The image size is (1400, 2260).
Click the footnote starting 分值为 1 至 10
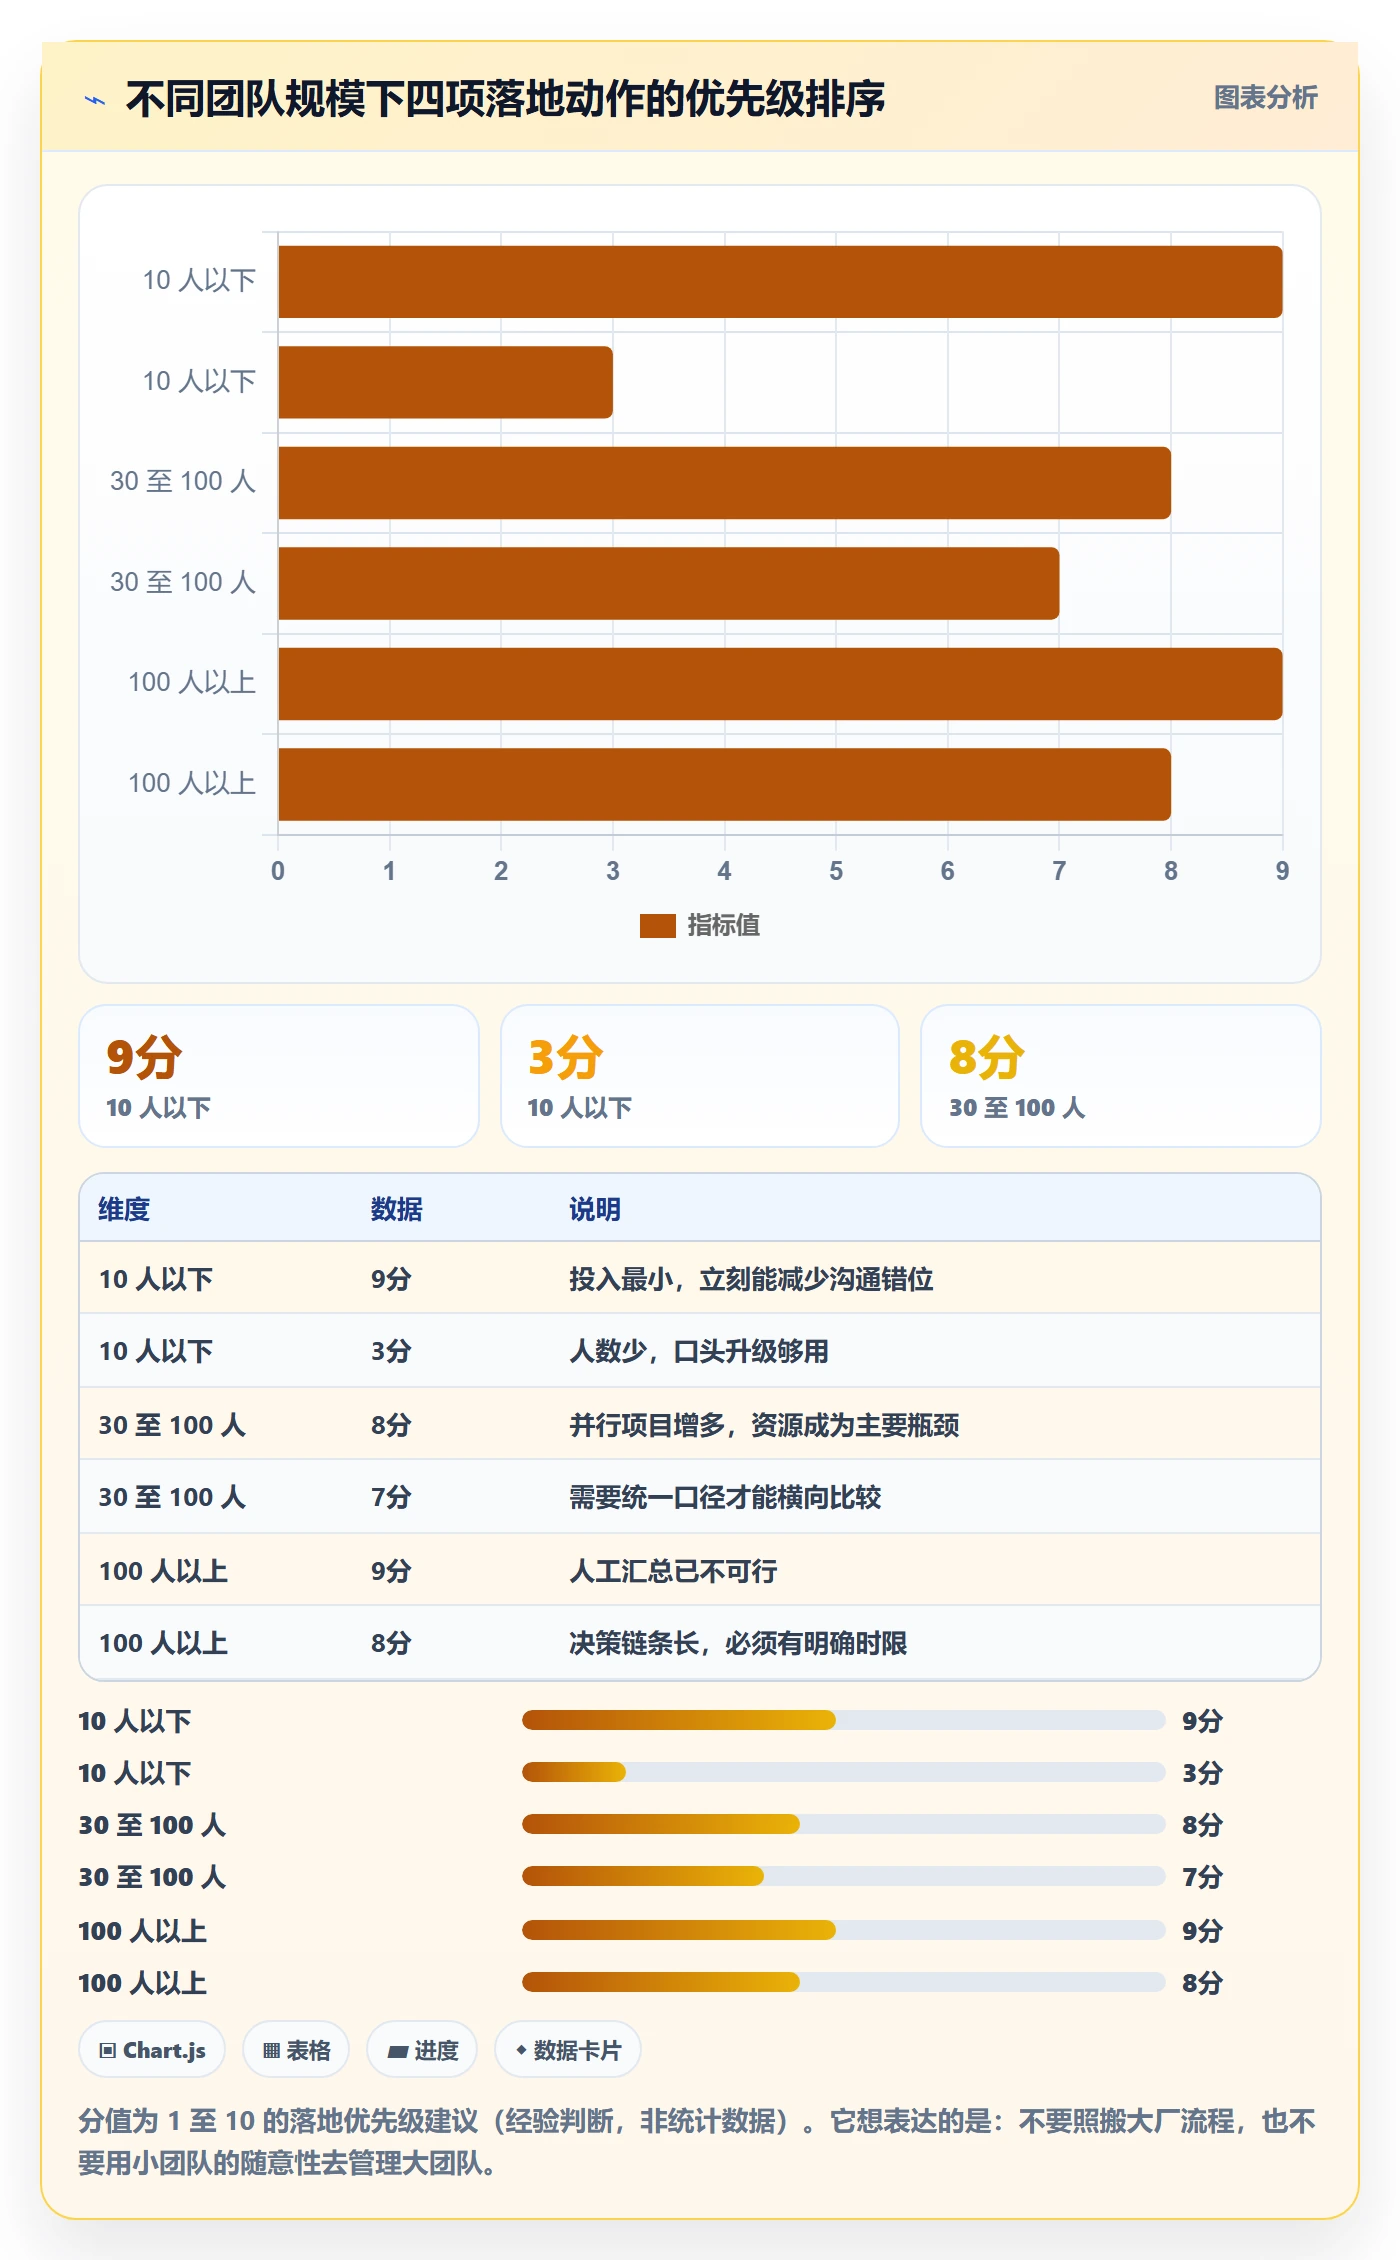(x=697, y=2141)
